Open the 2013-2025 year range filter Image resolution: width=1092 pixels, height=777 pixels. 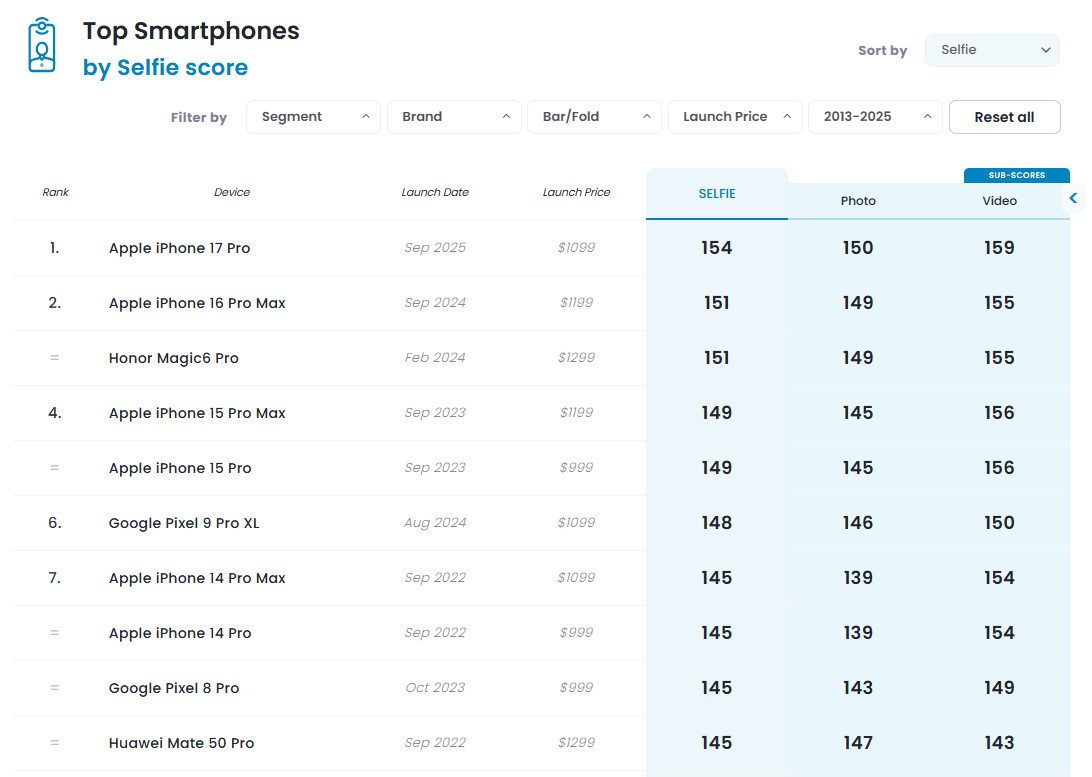pyautogui.click(x=875, y=117)
